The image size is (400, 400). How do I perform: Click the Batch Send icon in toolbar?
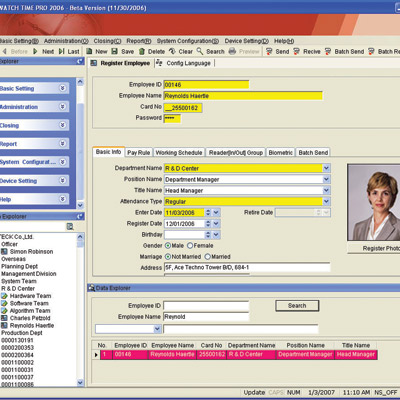click(x=328, y=51)
